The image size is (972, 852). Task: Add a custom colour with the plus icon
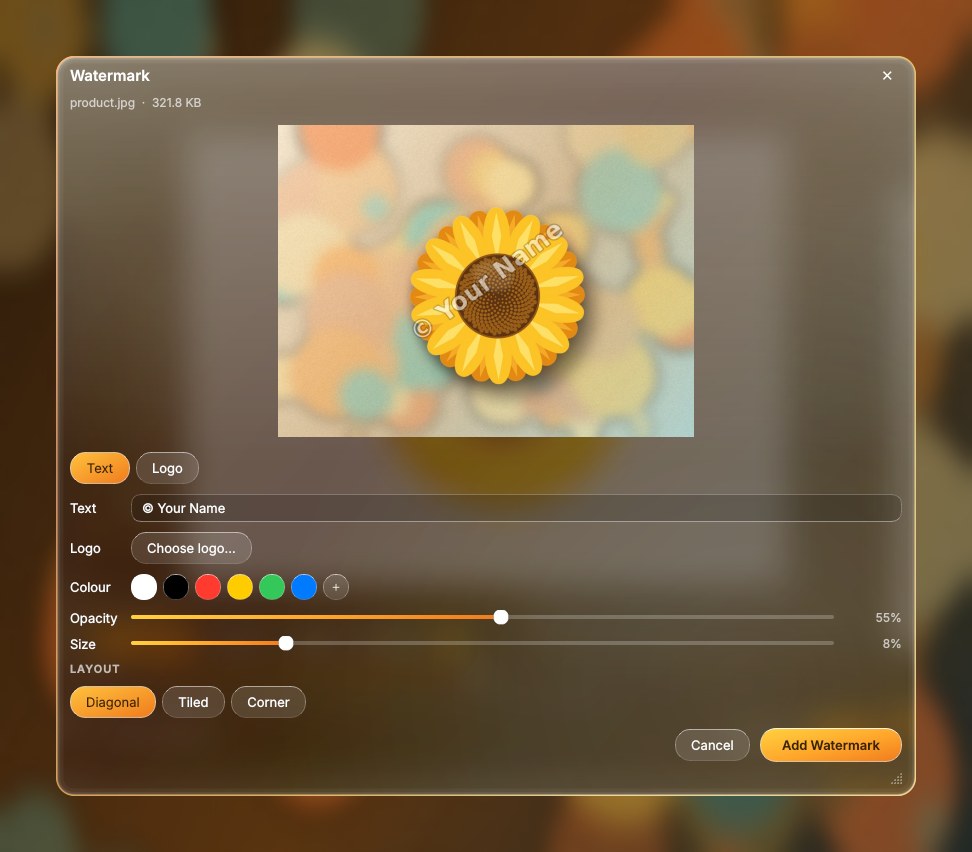(336, 587)
